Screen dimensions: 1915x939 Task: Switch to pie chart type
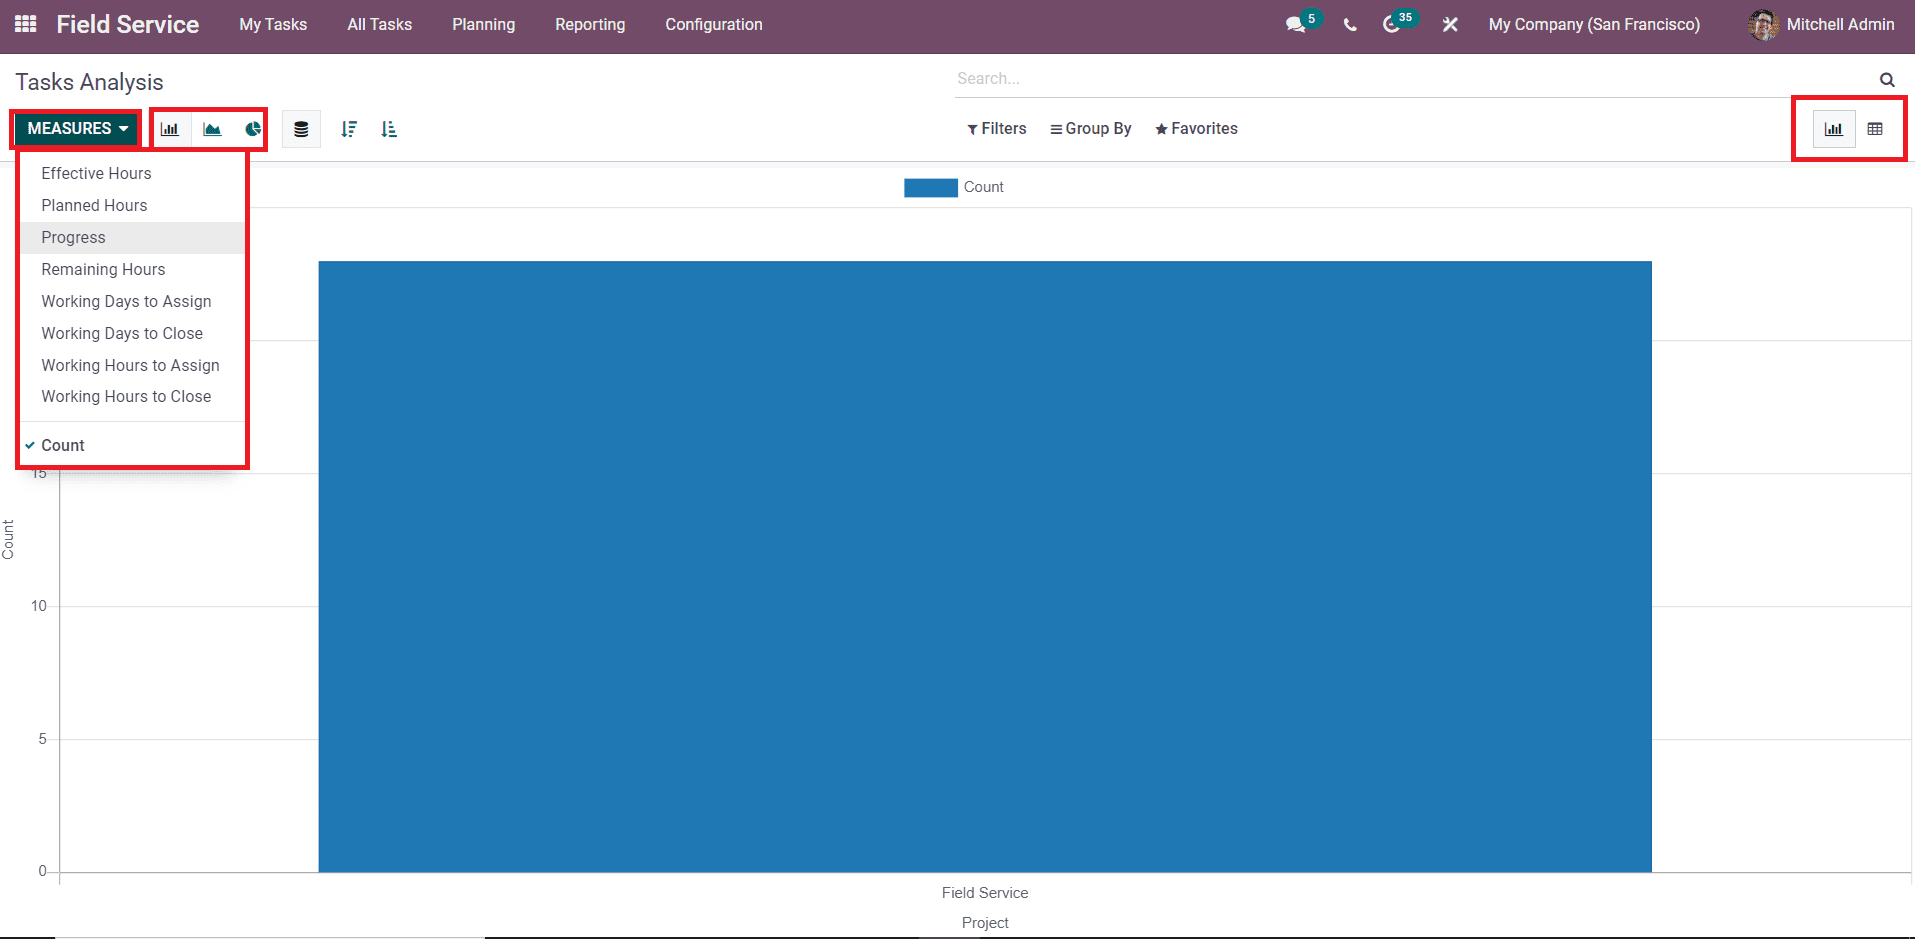[251, 128]
